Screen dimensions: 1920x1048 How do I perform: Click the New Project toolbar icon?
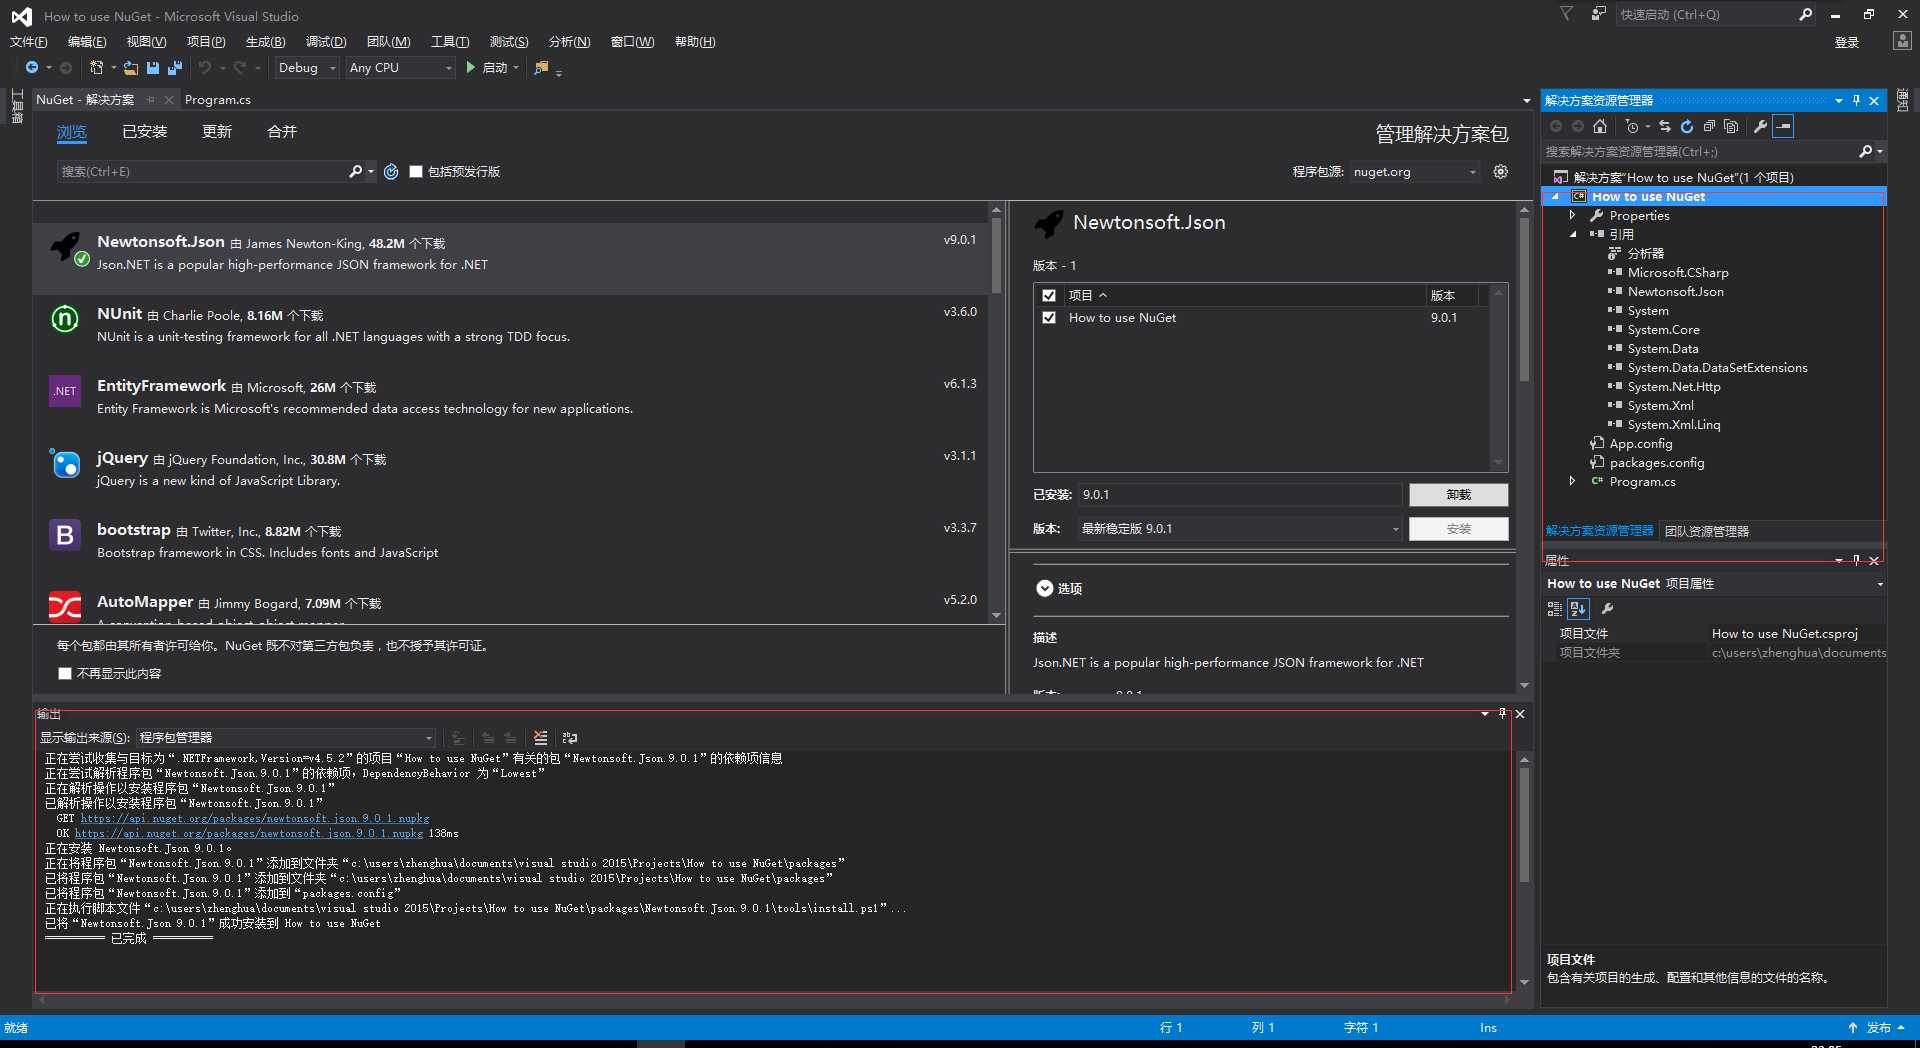(x=96, y=67)
